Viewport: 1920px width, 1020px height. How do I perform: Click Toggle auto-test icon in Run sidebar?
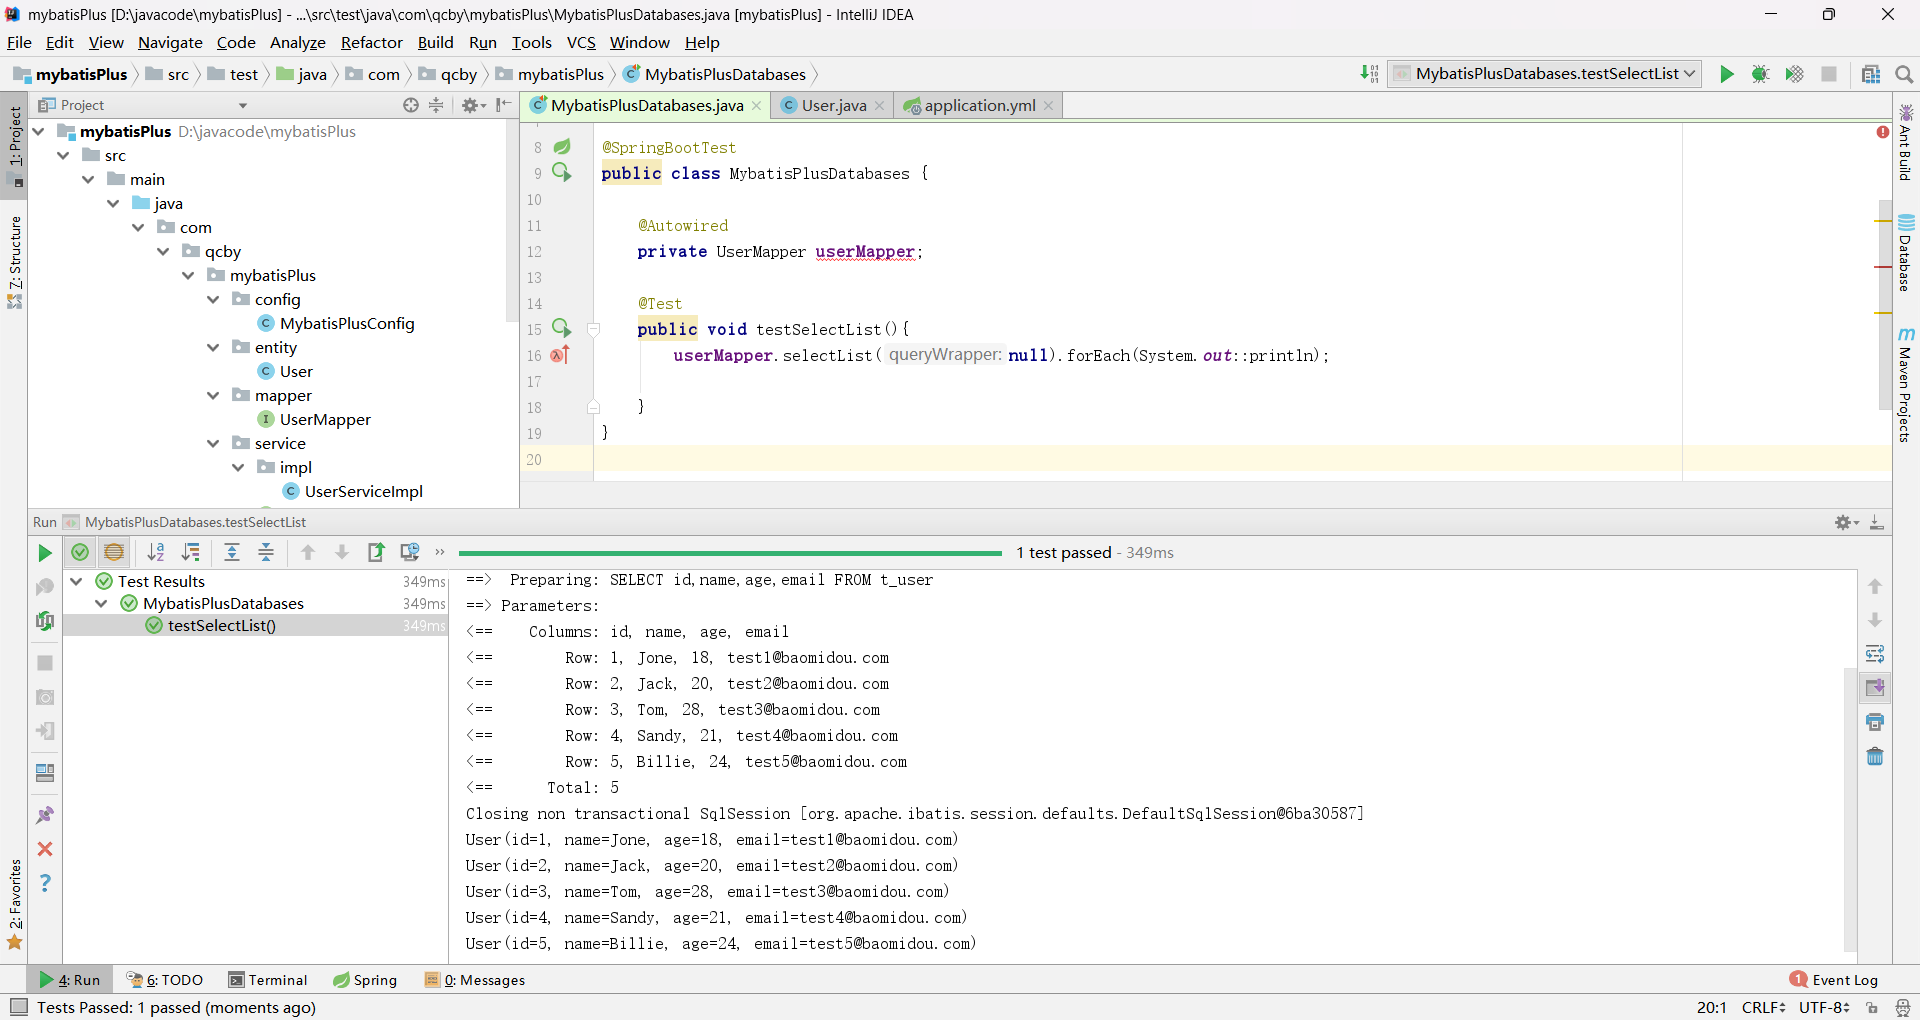(x=45, y=621)
